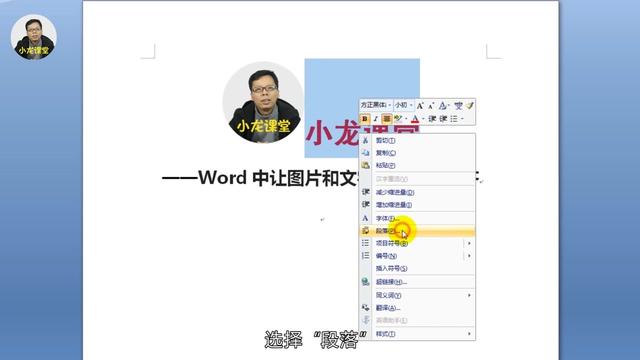Expand the 同义词 submenu arrow
The width and height of the screenshot is (640, 360).
(x=469, y=295)
